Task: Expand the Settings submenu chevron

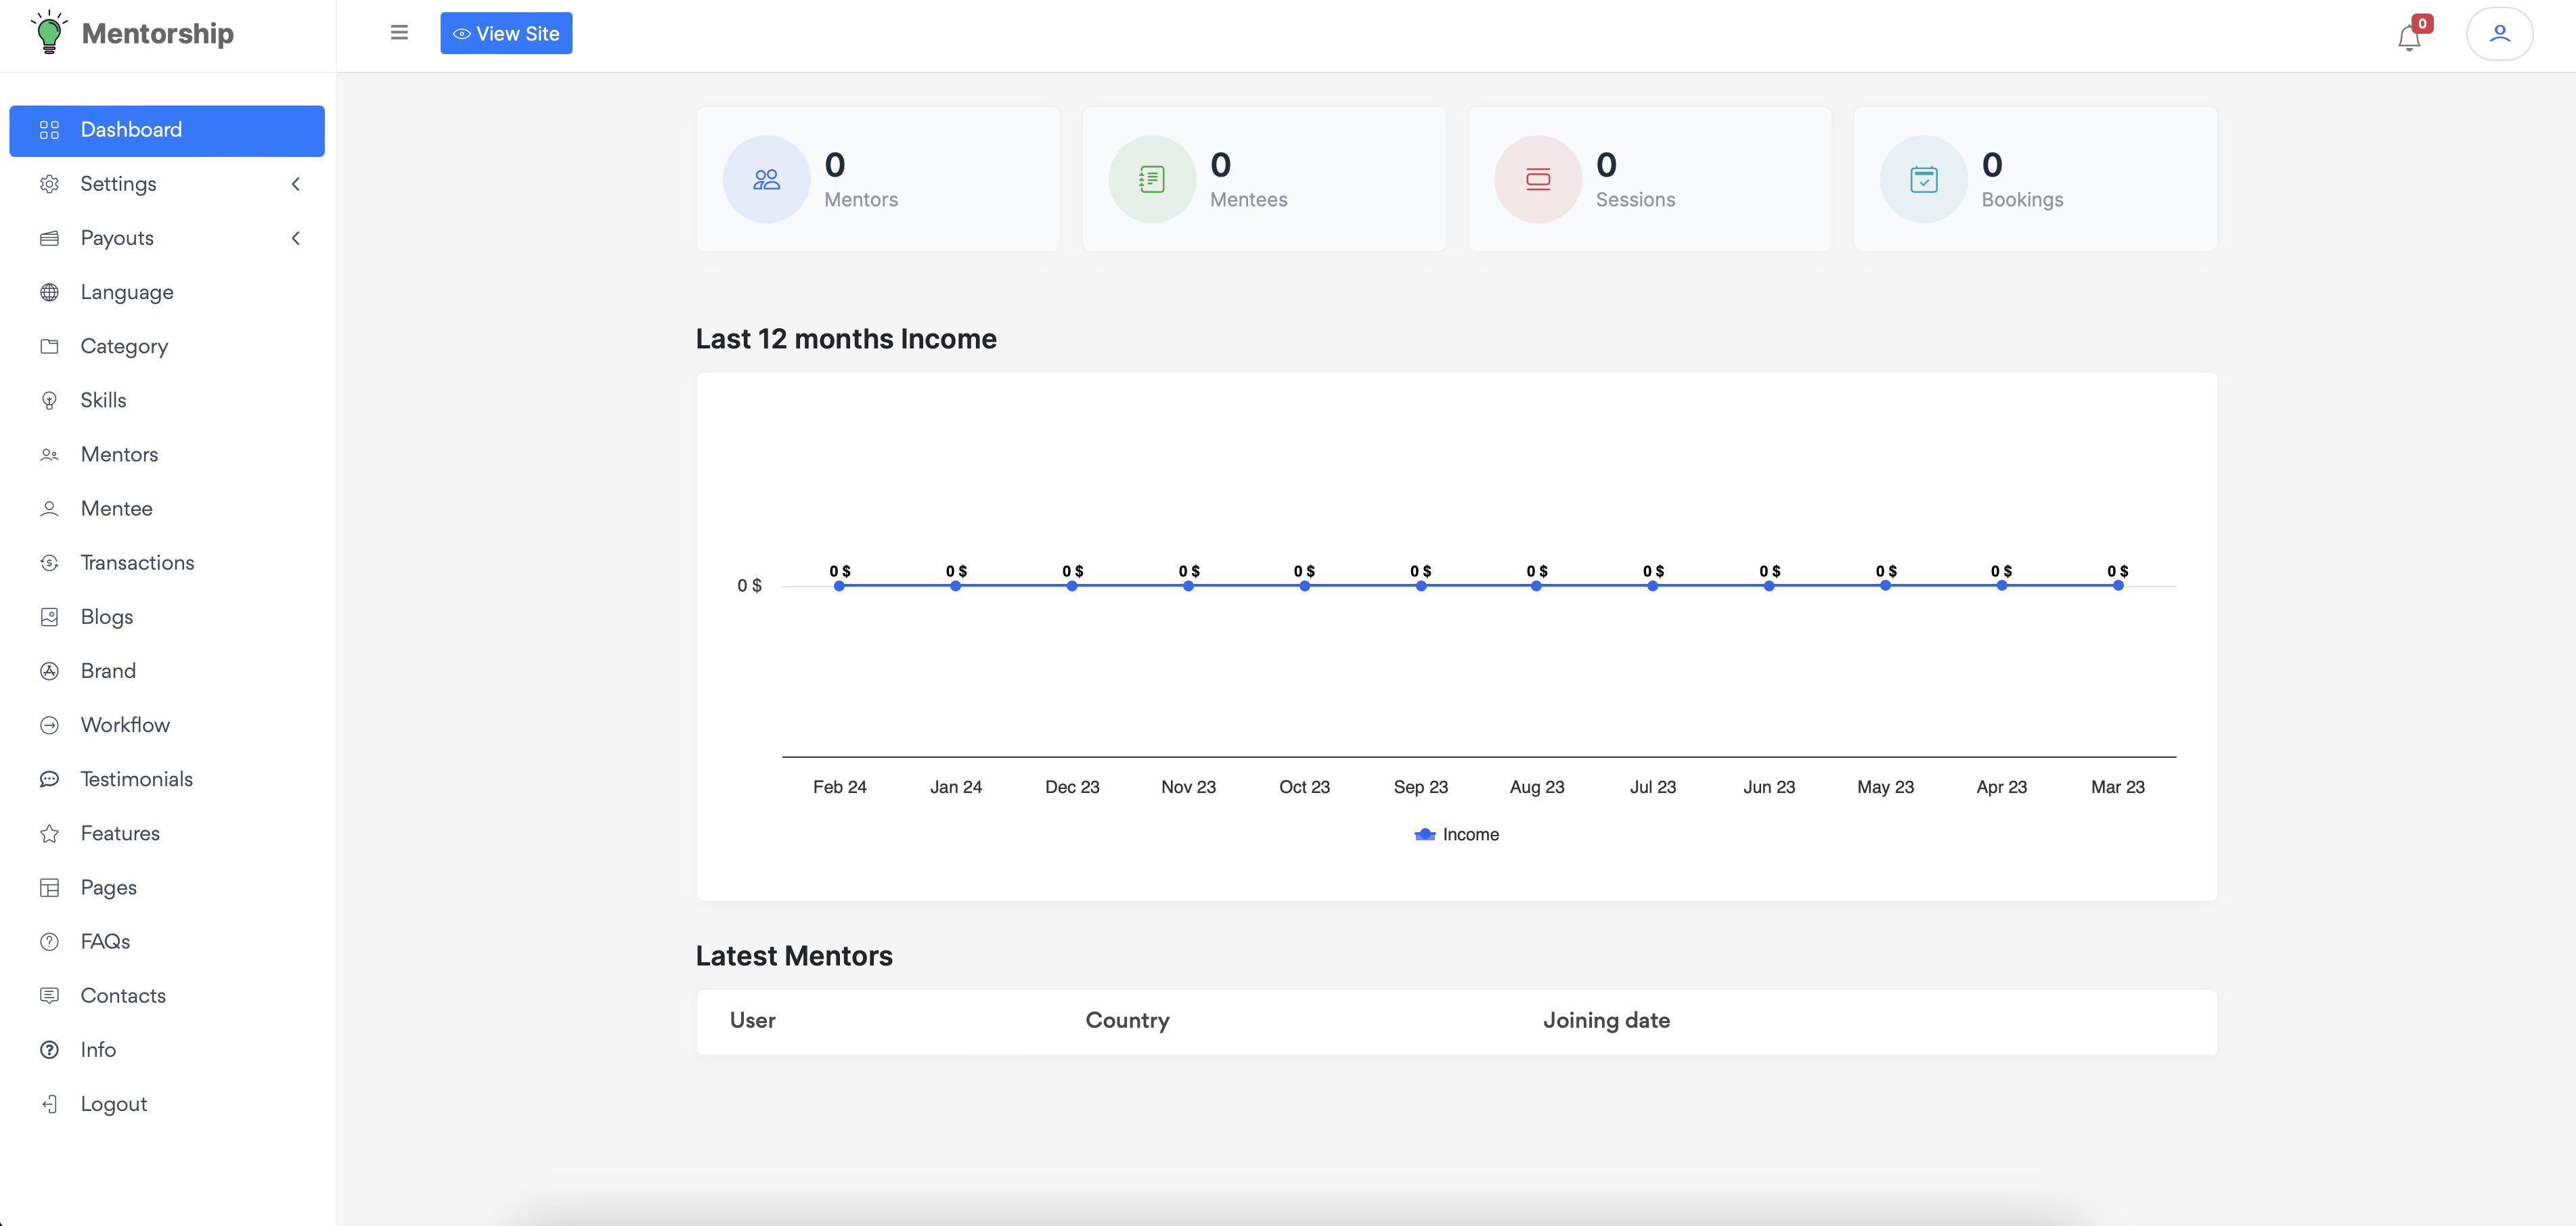Action: coord(296,184)
